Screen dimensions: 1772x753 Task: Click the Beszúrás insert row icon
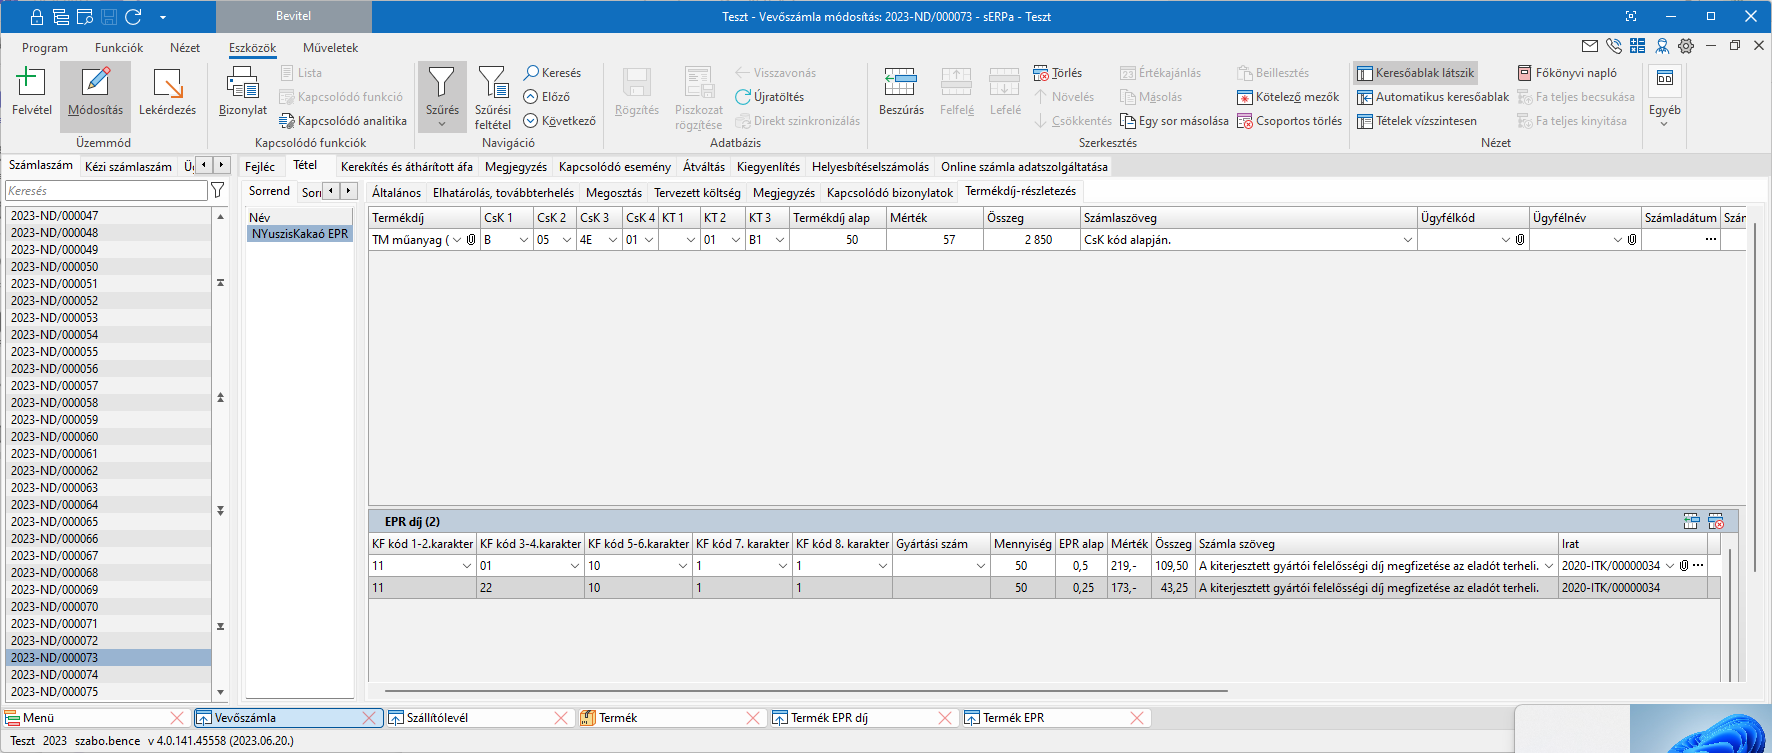(900, 84)
